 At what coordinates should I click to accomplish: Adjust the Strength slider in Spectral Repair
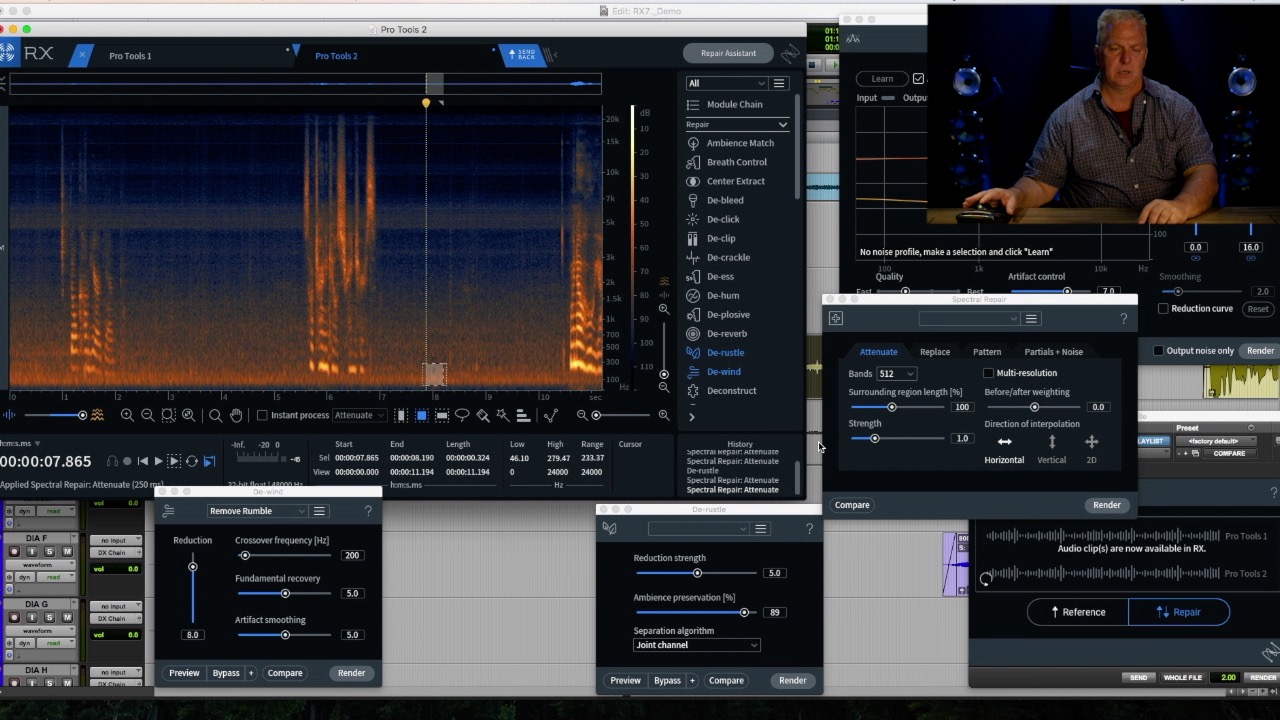click(x=896, y=439)
